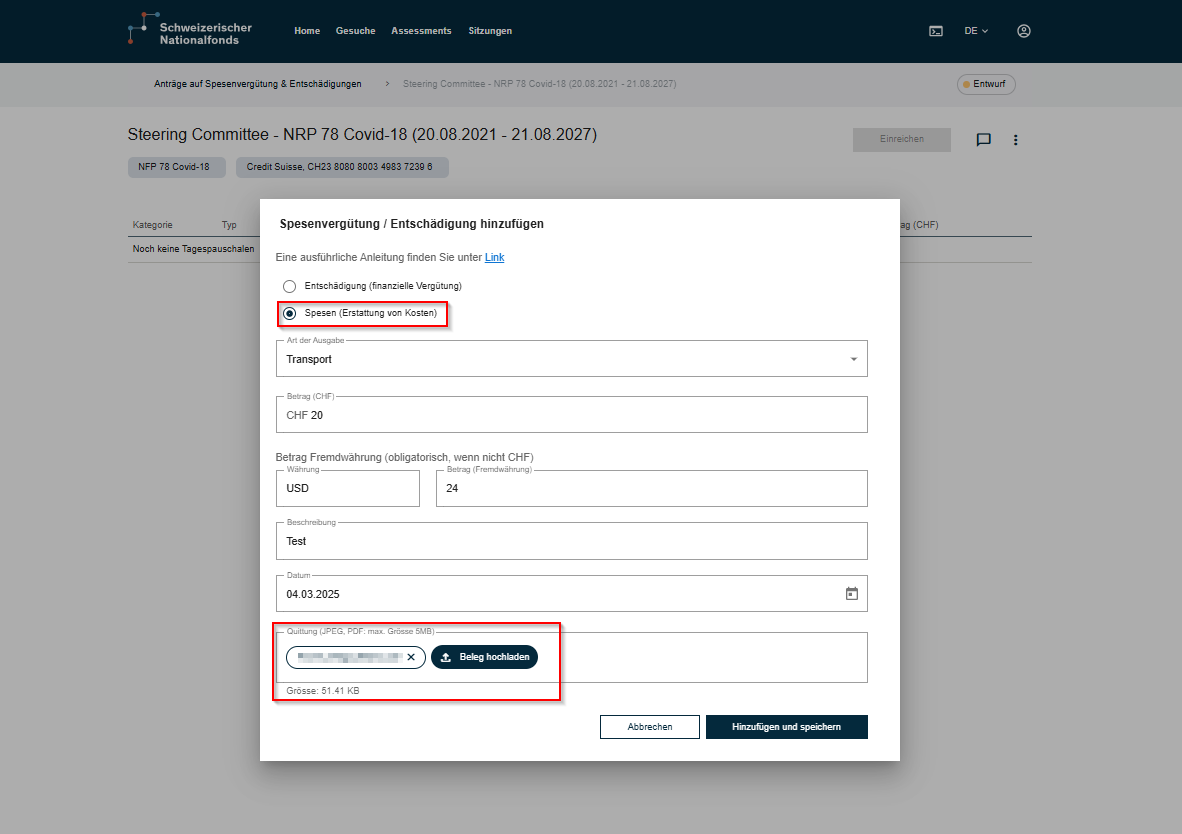Open Assessments in the navigation bar
Screen dimensions: 1182x834
click(x=421, y=31)
